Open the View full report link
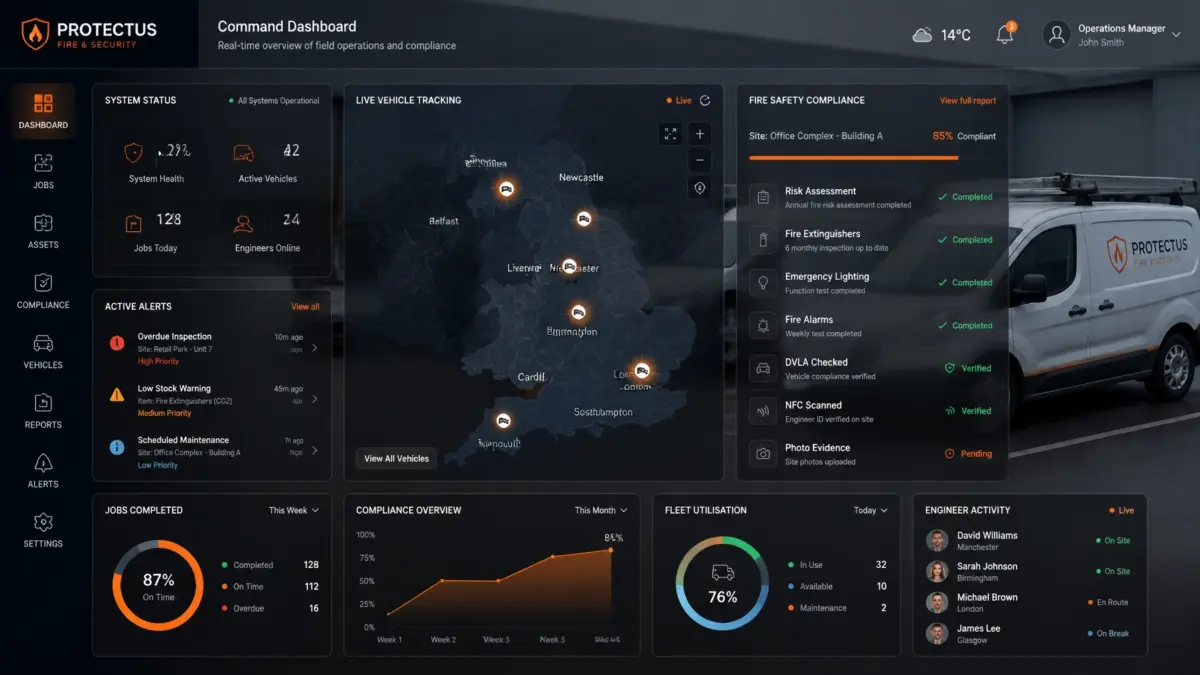Viewport: 1200px width, 675px height. (x=968, y=101)
